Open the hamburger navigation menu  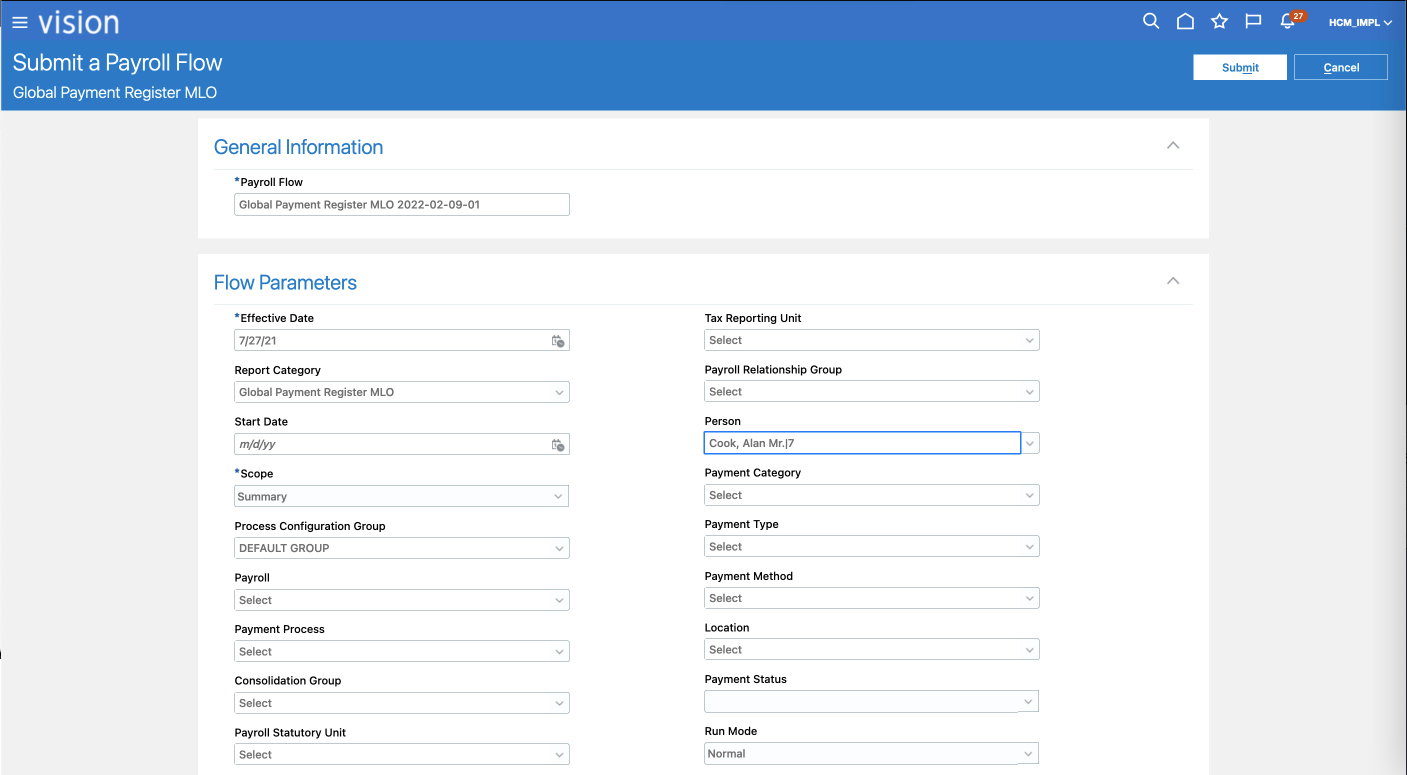point(20,22)
